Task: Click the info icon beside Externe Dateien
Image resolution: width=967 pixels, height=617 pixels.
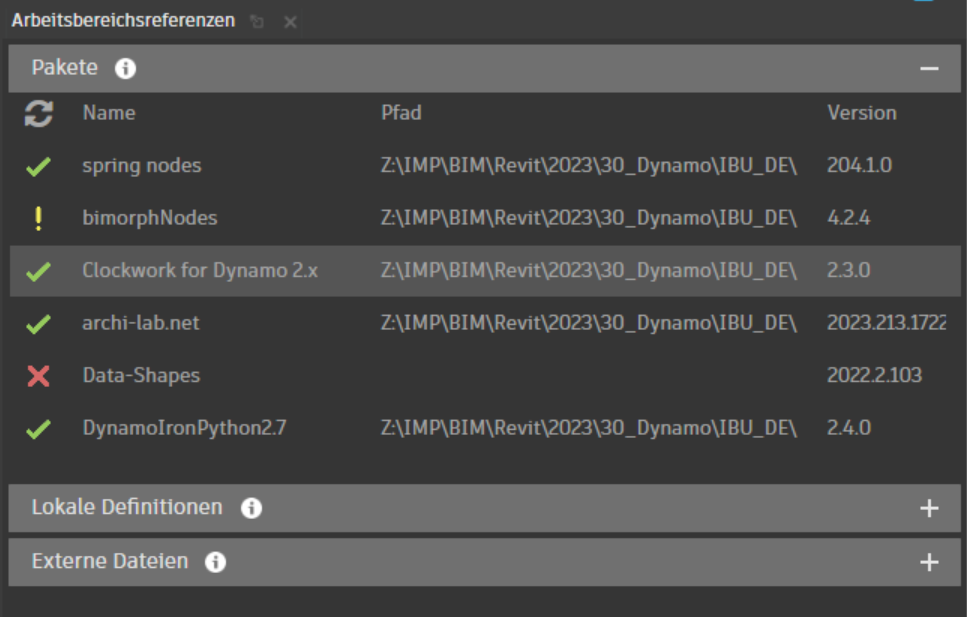Action: (215, 562)
